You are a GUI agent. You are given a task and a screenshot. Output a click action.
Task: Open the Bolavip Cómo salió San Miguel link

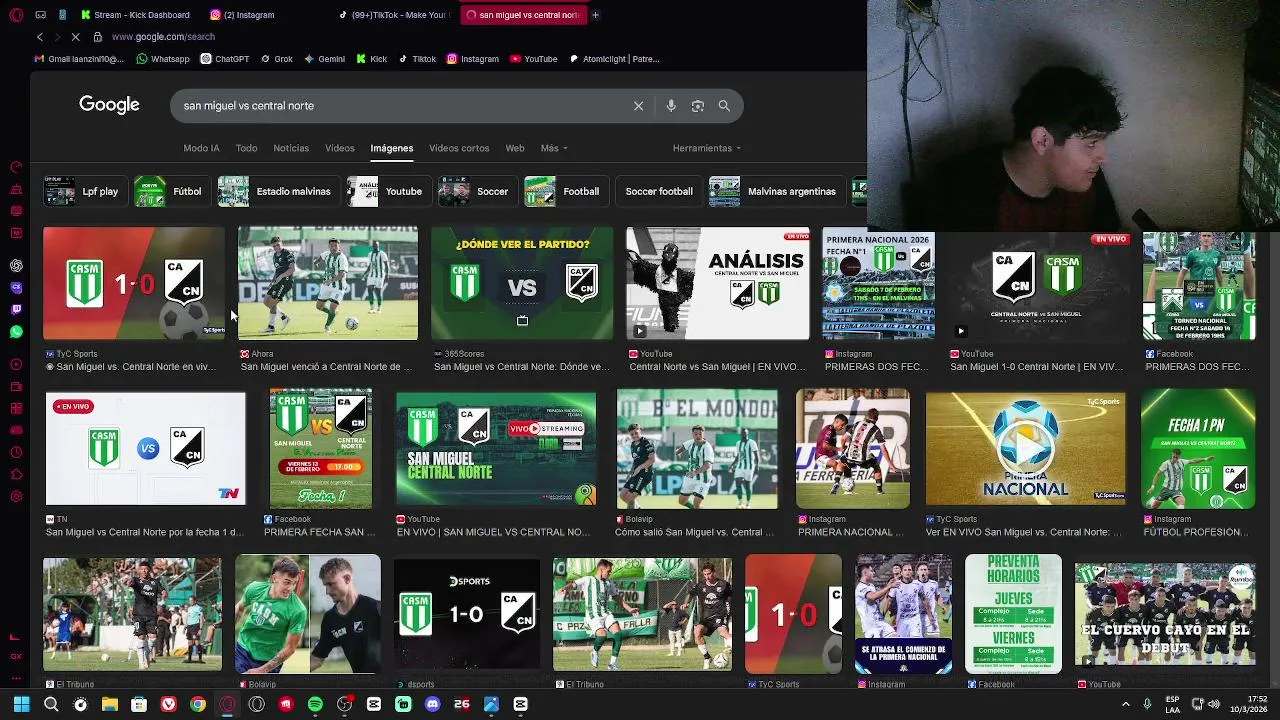(695, 532)
